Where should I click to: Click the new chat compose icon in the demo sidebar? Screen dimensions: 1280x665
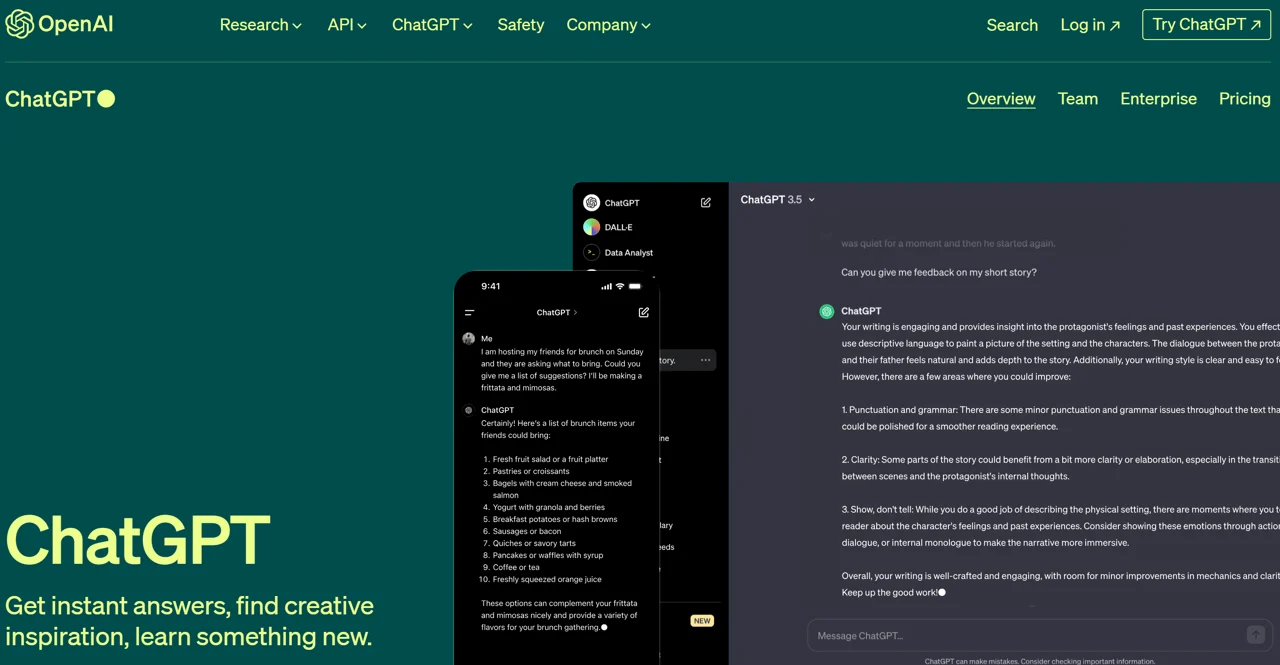pos(706,202)
